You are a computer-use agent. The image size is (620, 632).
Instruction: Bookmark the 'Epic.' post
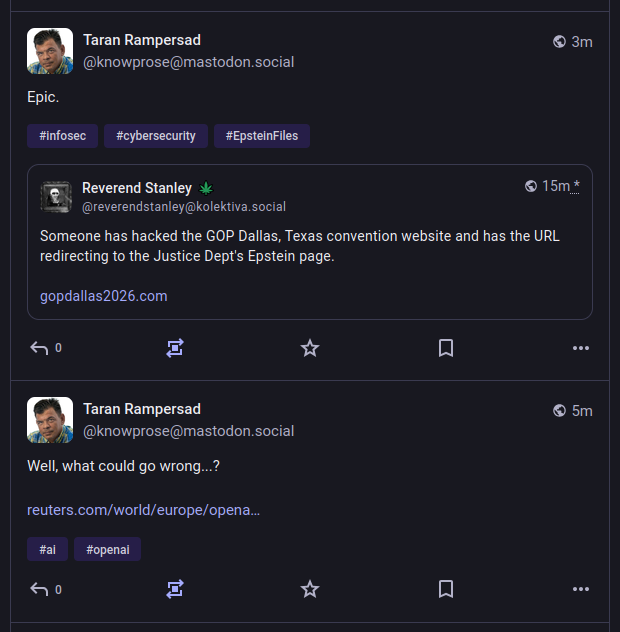pos(446,348)
